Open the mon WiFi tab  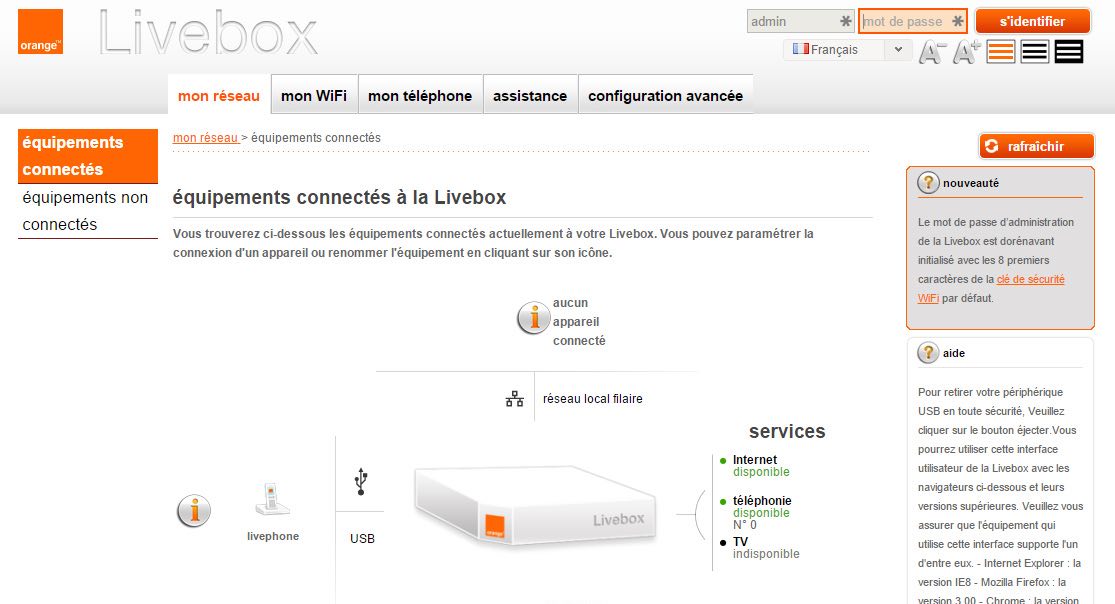point(314,95)
